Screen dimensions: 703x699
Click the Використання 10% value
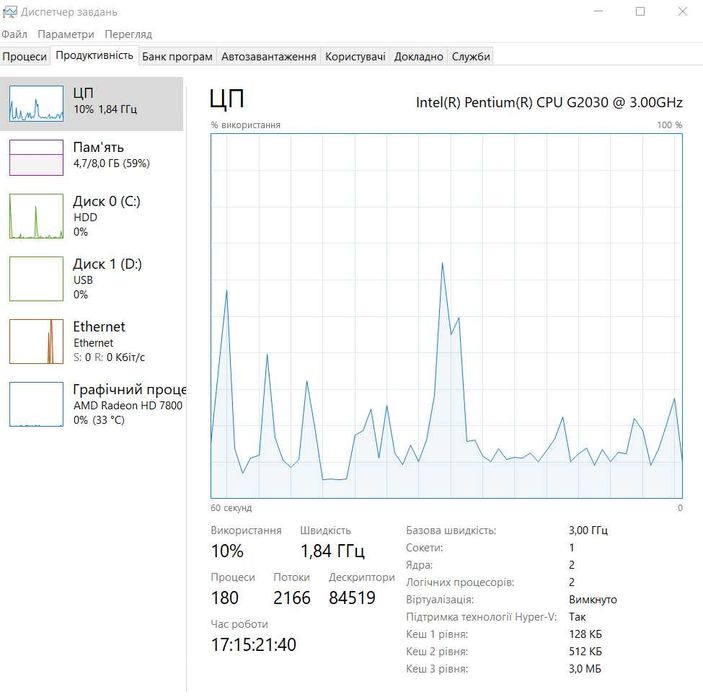(227, 551)
